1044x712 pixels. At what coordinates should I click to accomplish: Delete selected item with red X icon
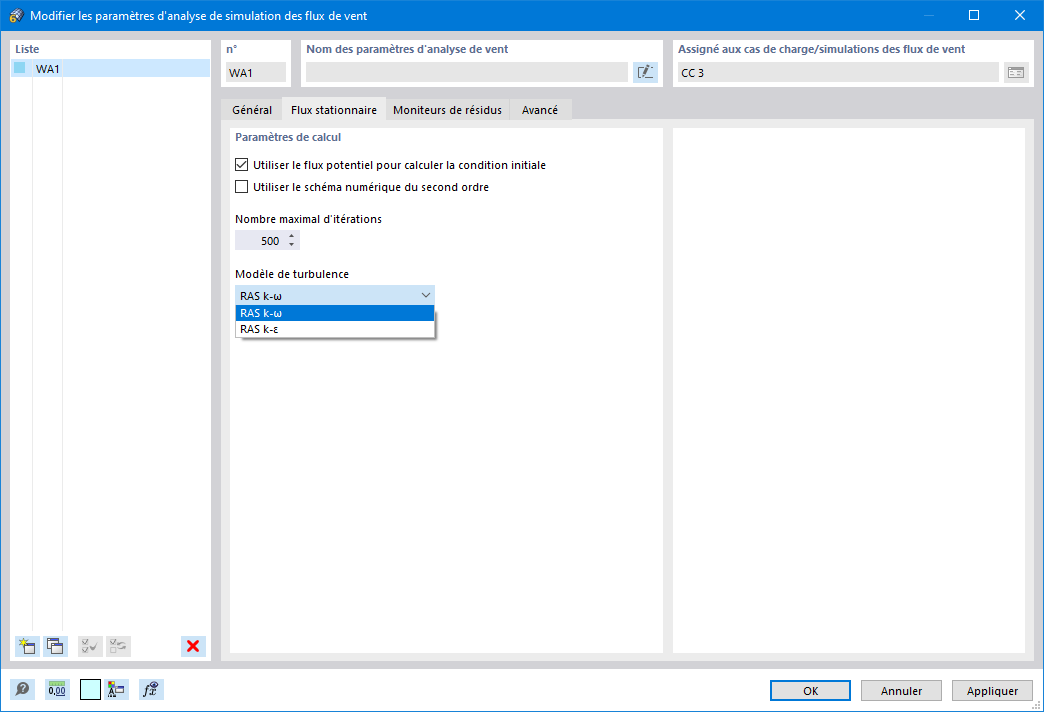(x=193, y=646)
